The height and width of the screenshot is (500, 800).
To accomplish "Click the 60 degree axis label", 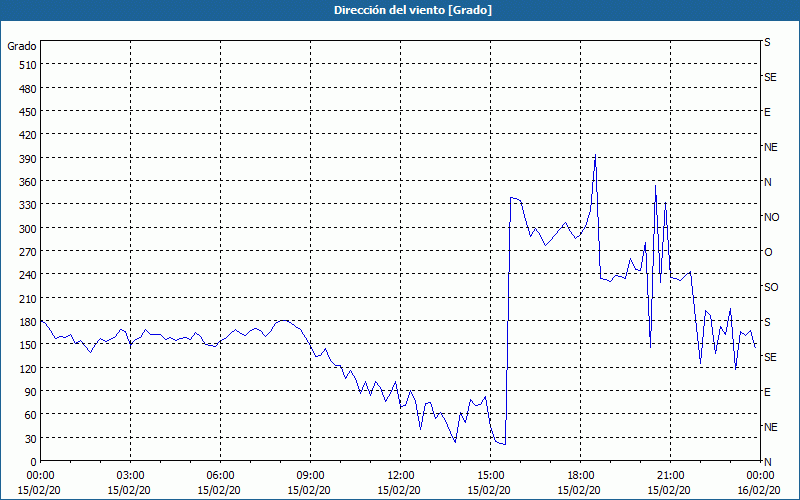I will click(x=31, y=415).
